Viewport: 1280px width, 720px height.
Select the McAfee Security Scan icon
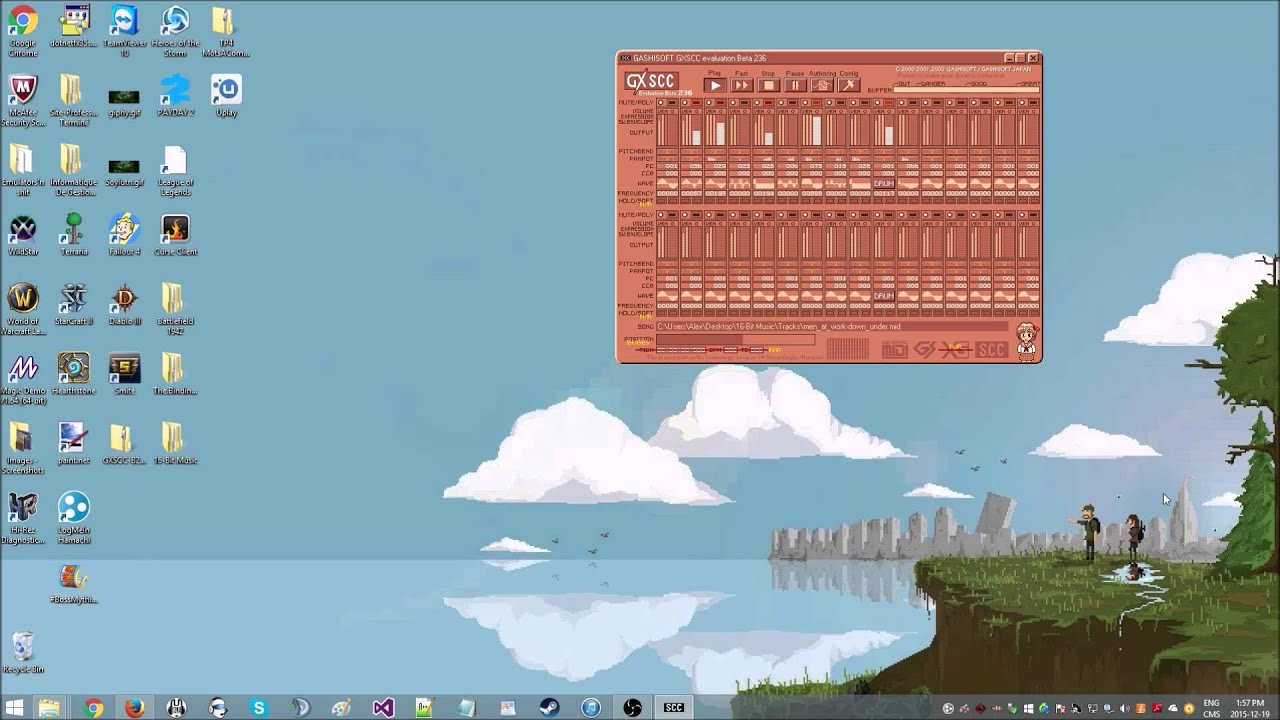click(x=22, y=100)
